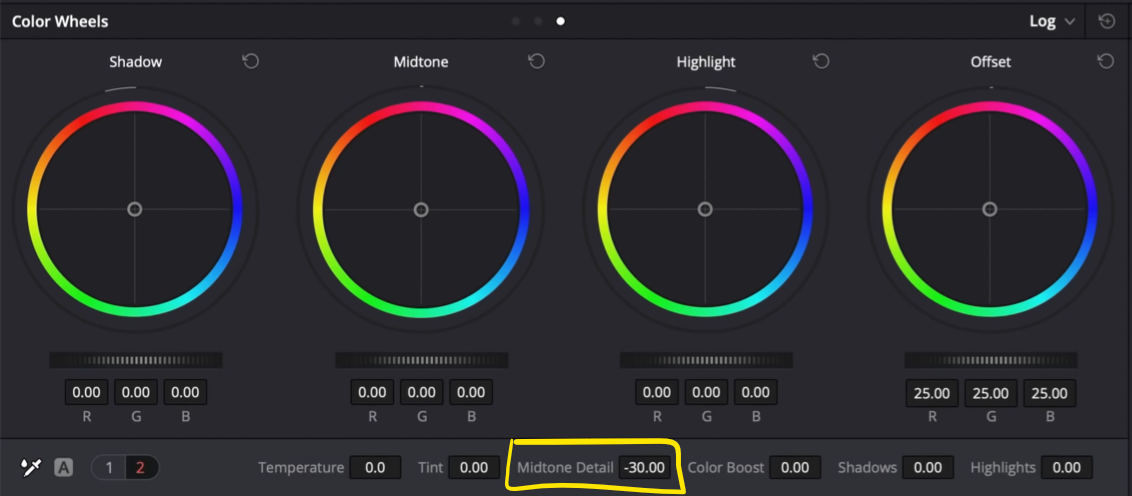The image size is (1132, 496).
Task: Click the Highlights value field
Action: point(1066,467)
